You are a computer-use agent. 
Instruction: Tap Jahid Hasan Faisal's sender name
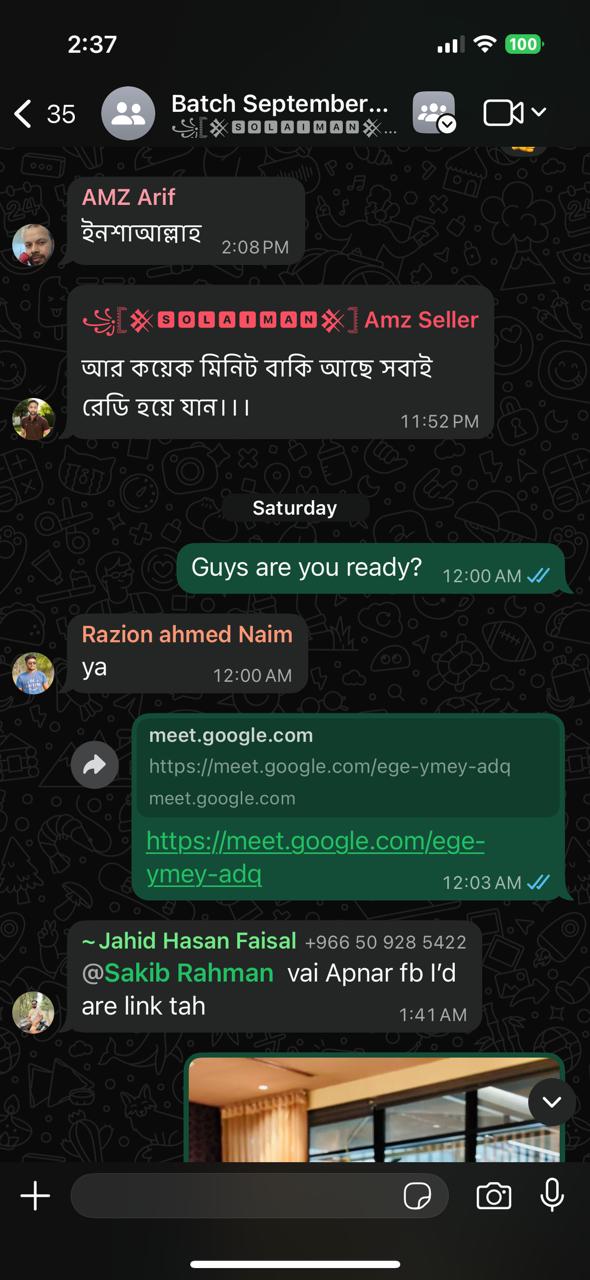coord(189,941)
